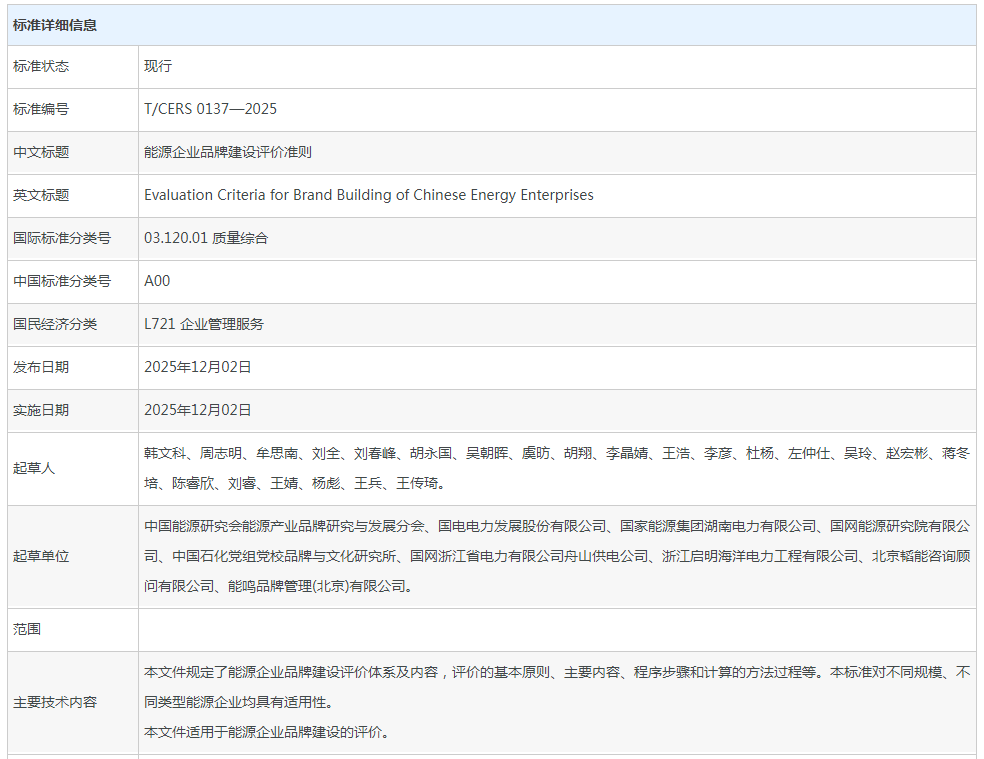
Task: Click the publication date 2025年12月02日
Action: (197, 367)
